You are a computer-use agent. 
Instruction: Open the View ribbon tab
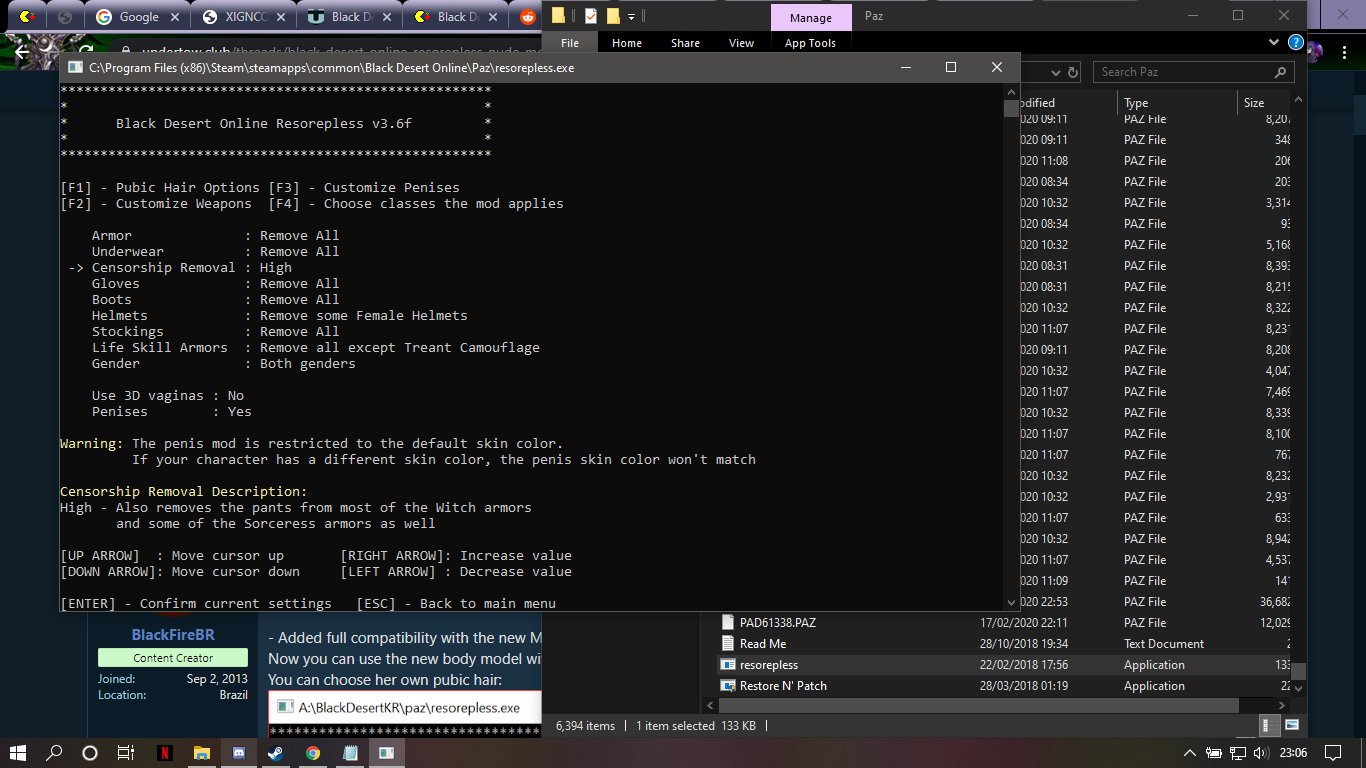(741, 43)
